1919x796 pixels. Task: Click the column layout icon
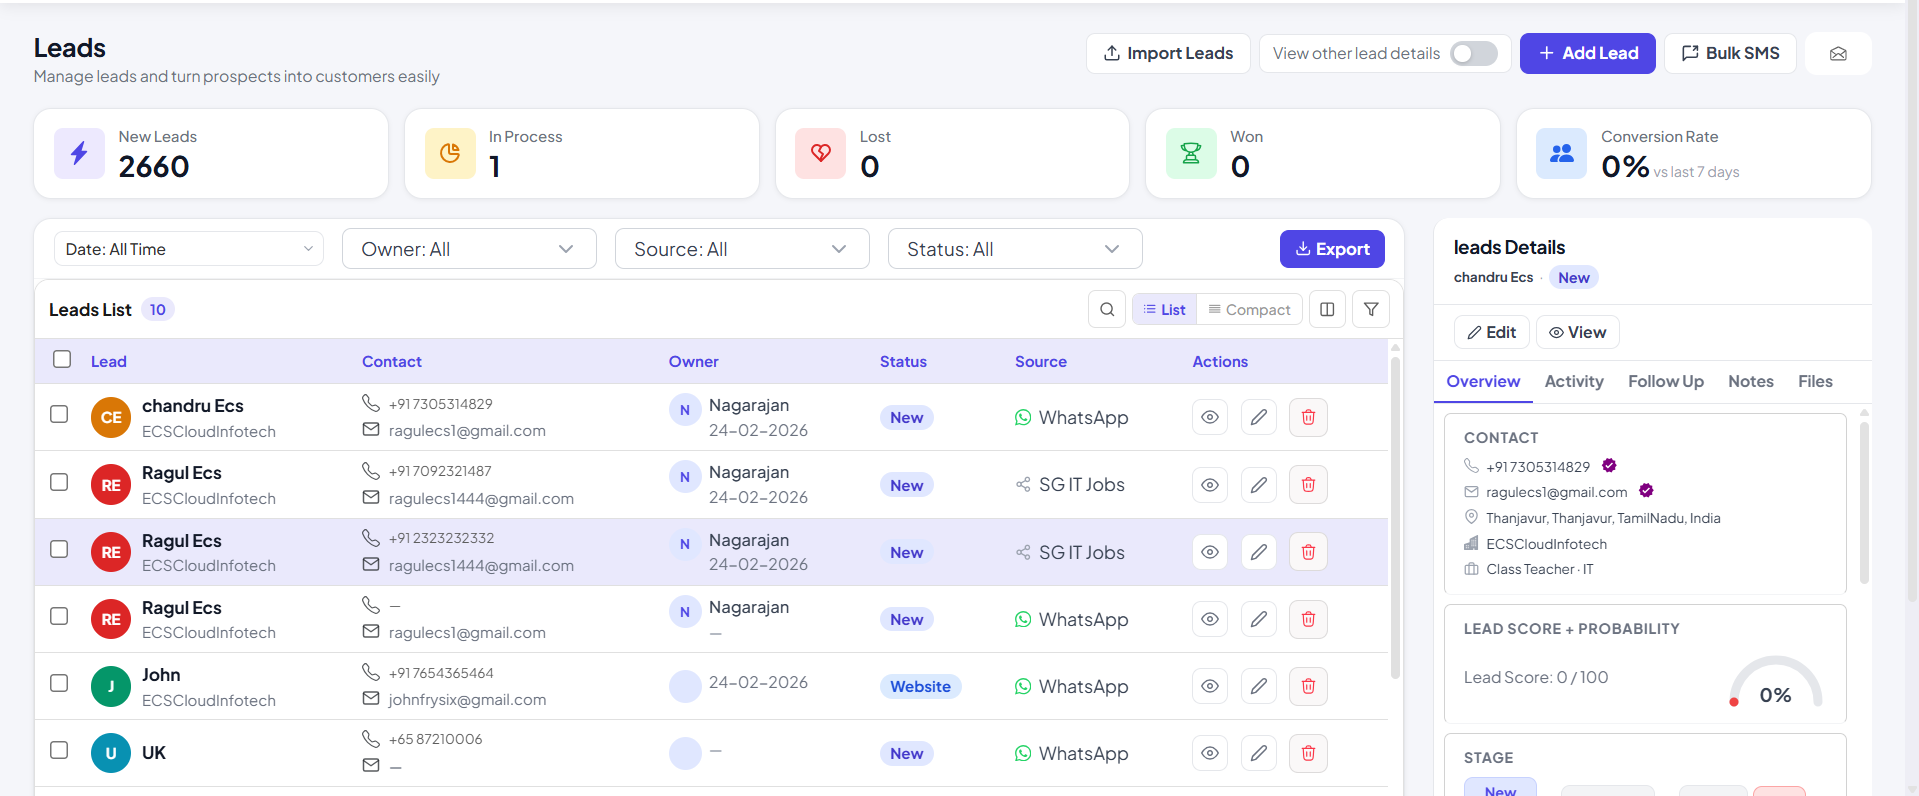click(1327, 310)
